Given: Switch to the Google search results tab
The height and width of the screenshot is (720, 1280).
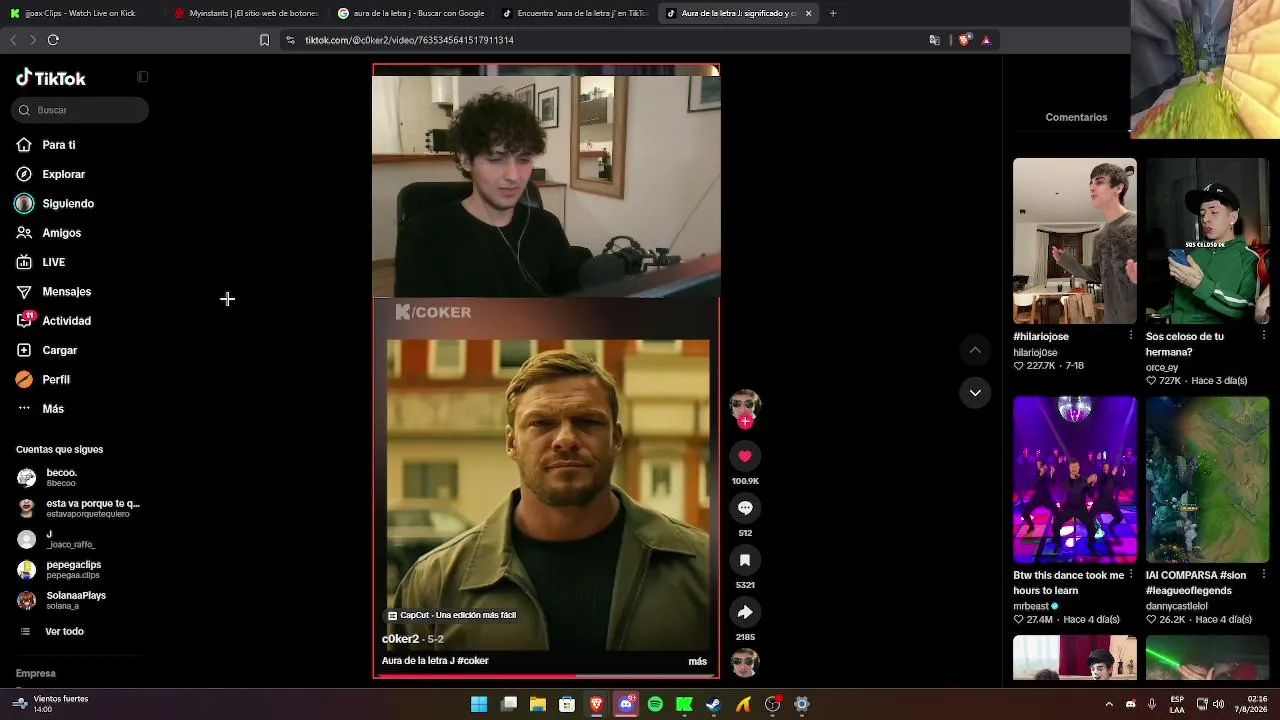Looking at the screenshot, I should (410, 13).
